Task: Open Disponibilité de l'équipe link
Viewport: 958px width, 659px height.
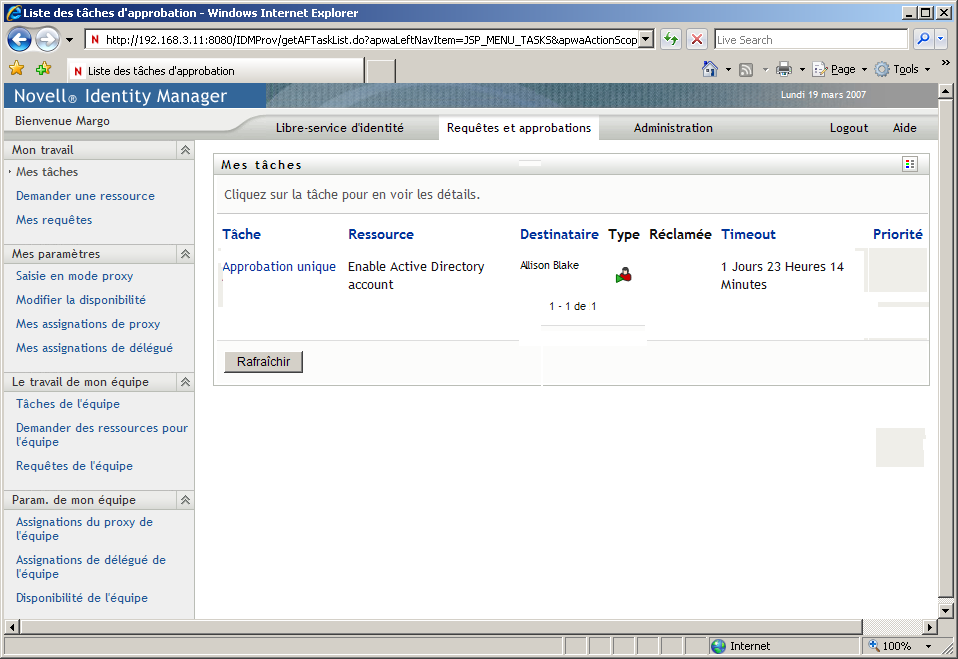Action: pyautogui.click(x=82, y=598)
